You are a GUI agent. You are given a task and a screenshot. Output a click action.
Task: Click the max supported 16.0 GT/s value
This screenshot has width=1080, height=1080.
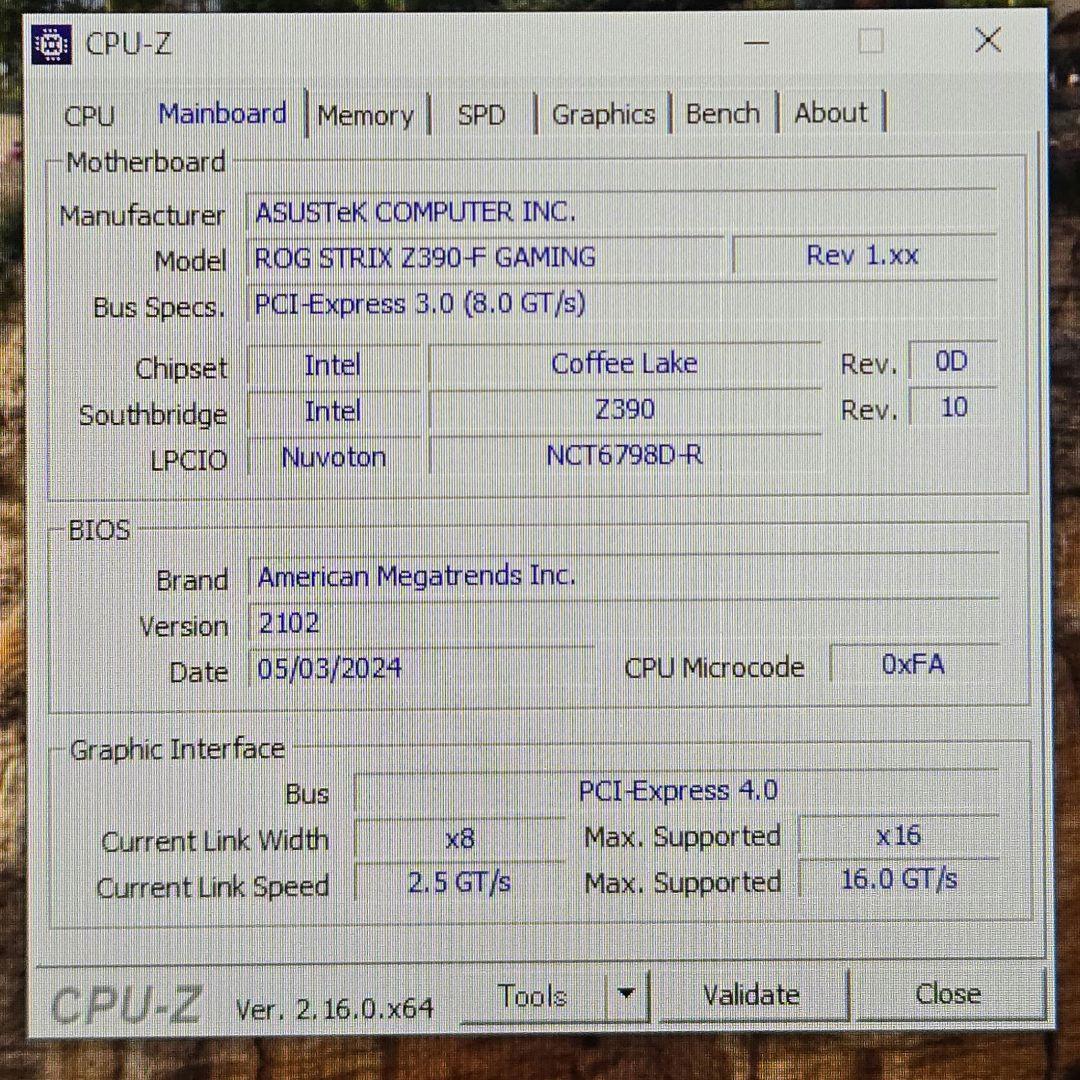click(x=899, y=880)
